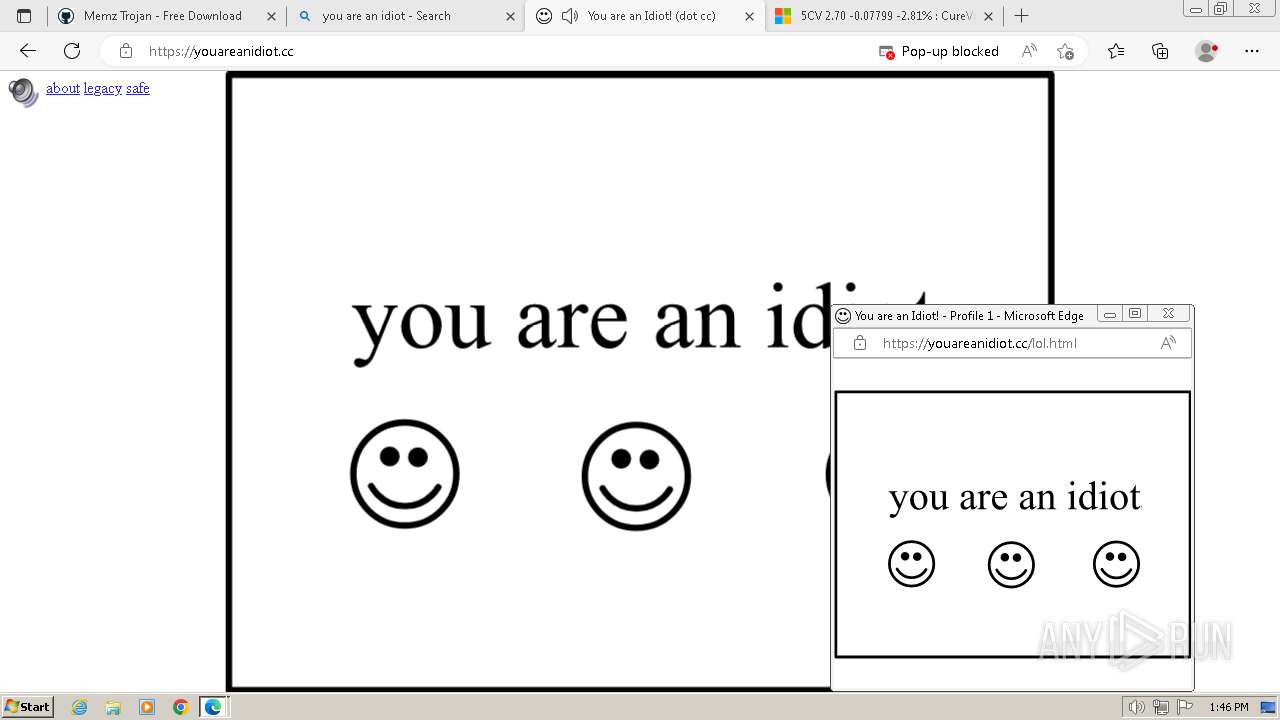Maximize the popup Edge window
Image resolution: width=1280 pixels, height=720 pixels.
pyautogui.click(x=1135, y=314)
